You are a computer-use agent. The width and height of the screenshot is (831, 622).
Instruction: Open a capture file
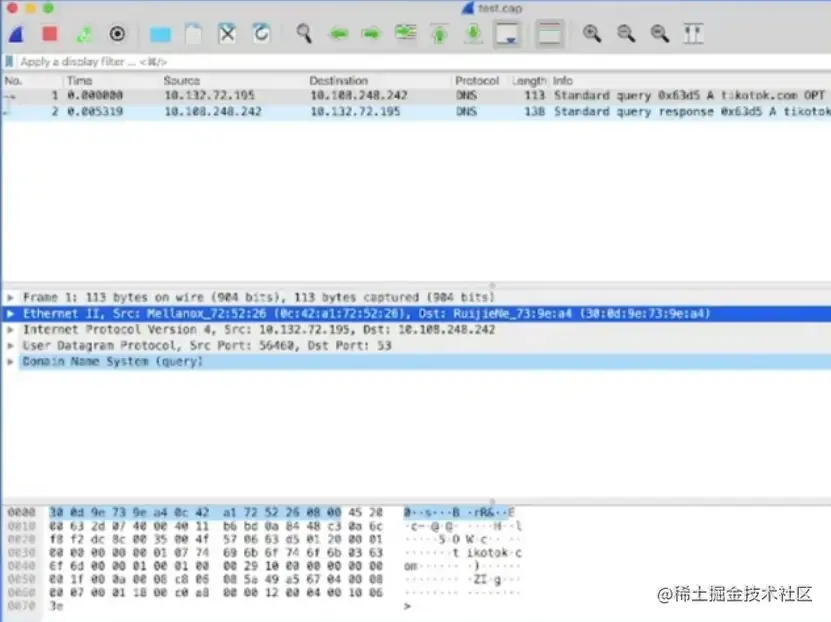(160, 34)
